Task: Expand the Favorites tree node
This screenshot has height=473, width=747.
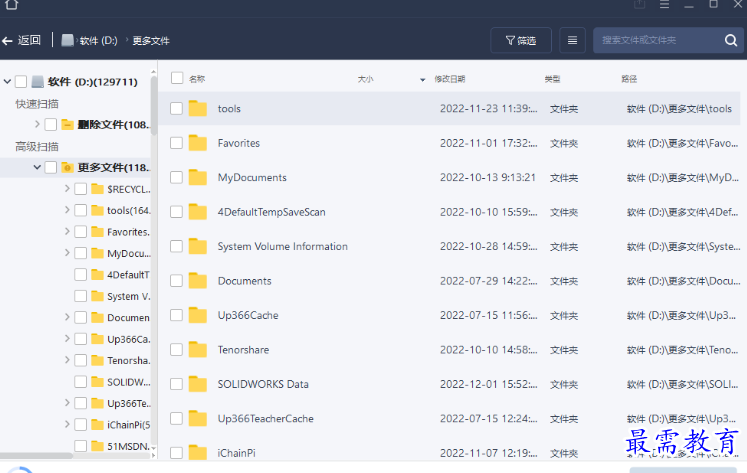Action: pyautogui.click(x=67, y=231)
